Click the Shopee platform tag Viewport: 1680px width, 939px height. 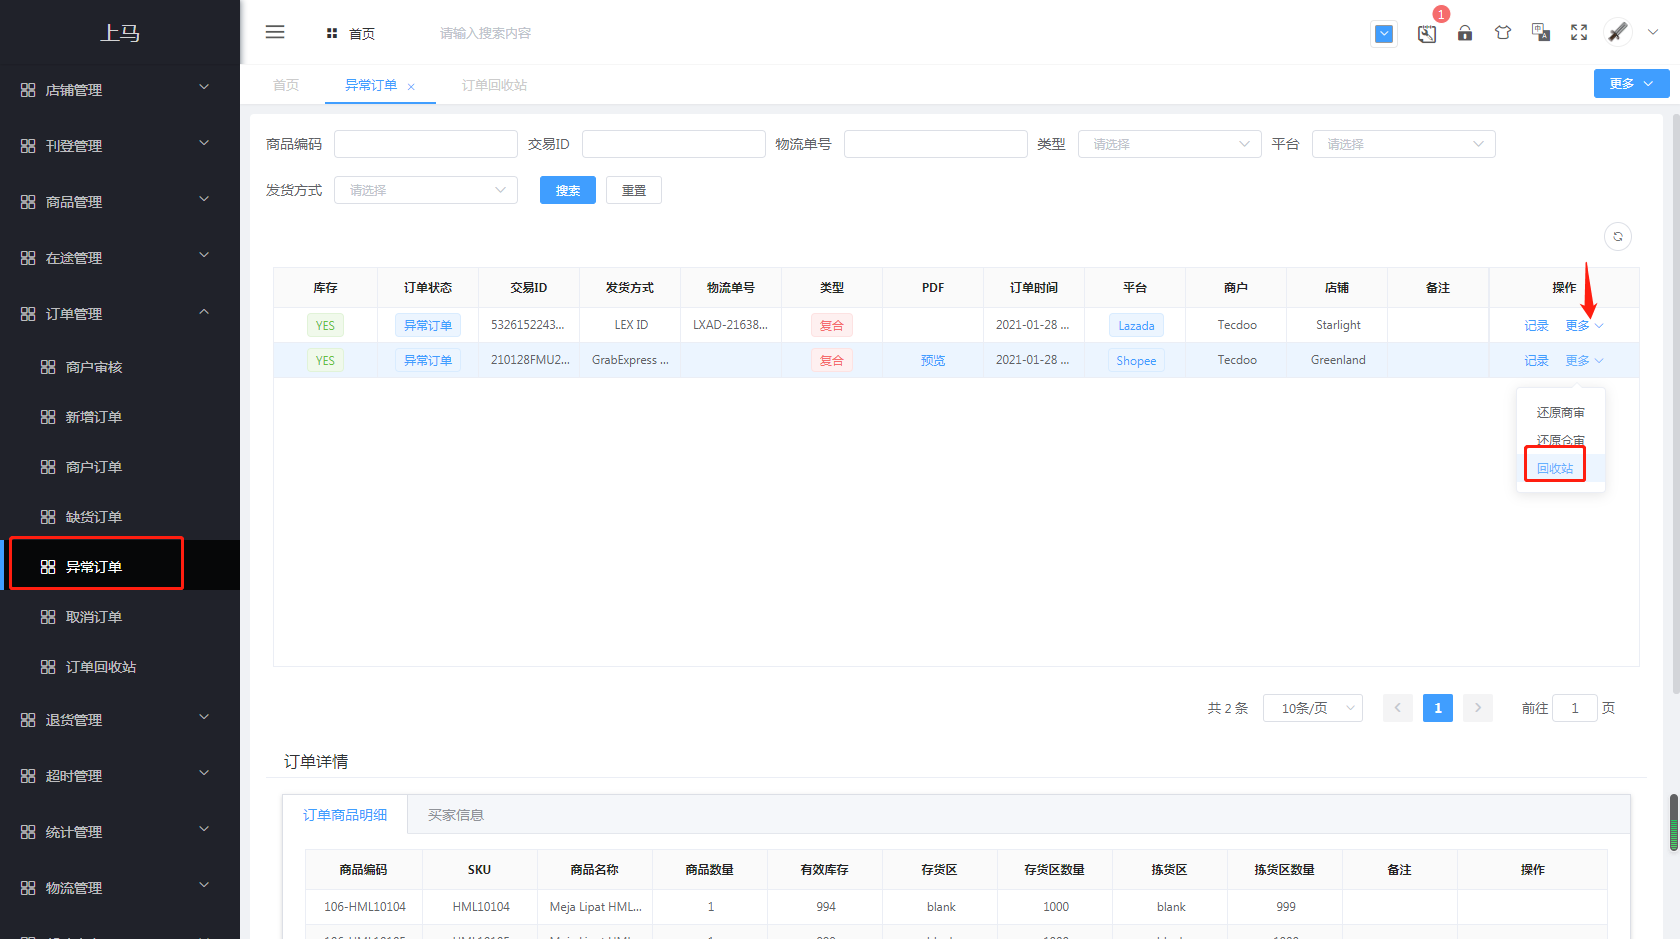pyautogui.click(x=1136, y=361)
